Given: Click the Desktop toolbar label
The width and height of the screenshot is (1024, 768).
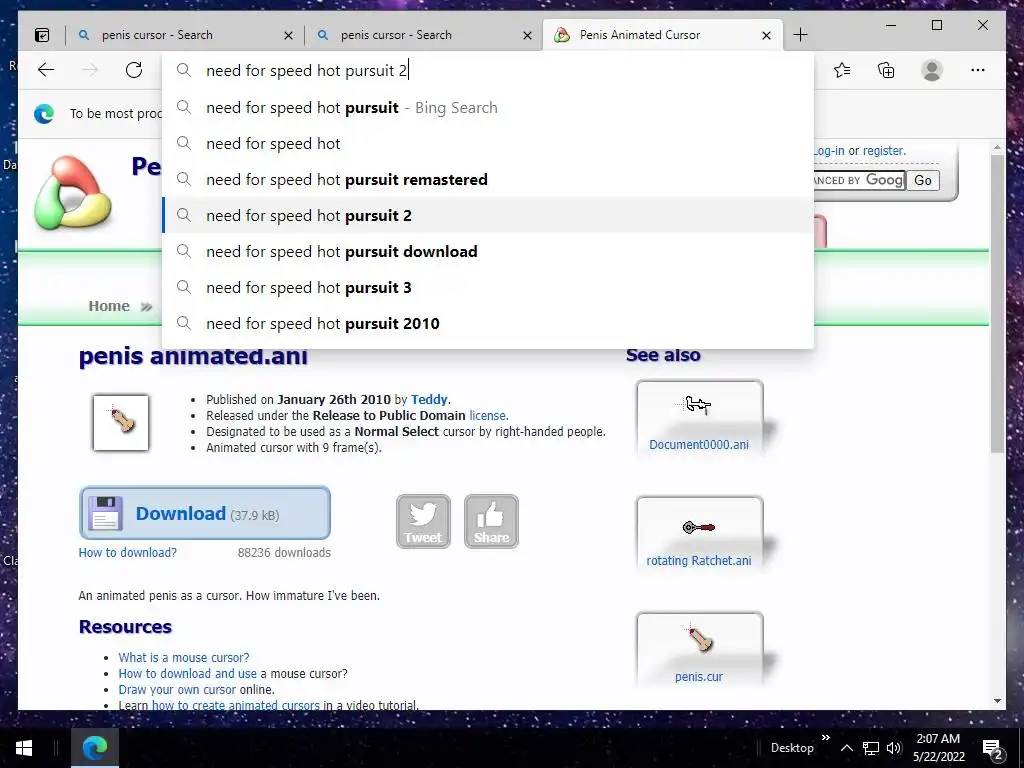Looking at the screenshot, I should click(x=792, y=748).
